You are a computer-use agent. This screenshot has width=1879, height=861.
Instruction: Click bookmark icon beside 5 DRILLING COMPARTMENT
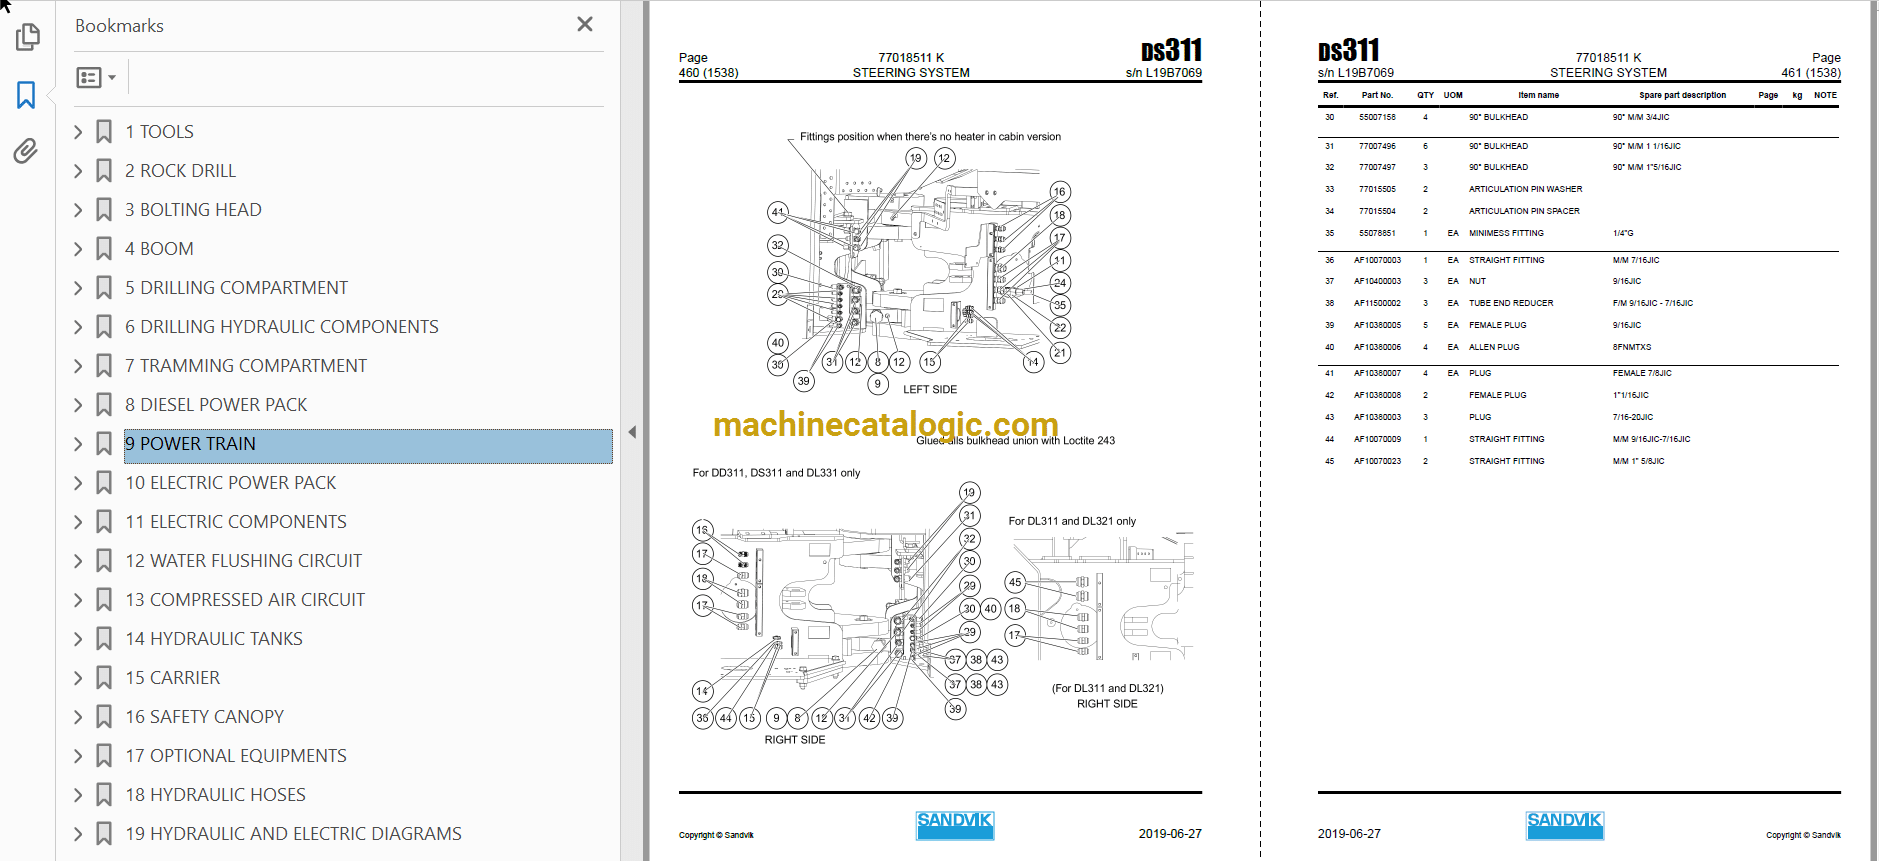(x=104, y=288)
